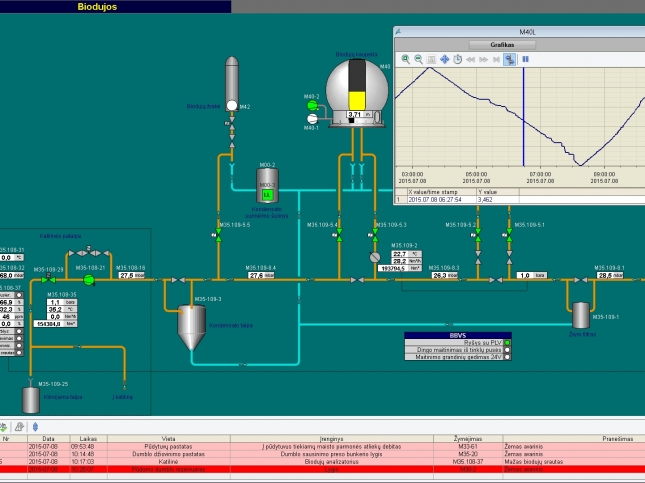The height and width of the screenshot is (483, 645).
Task: Select the M35-109-3 condensate tank
Action: pyautogui.click(x=192, y=327)
